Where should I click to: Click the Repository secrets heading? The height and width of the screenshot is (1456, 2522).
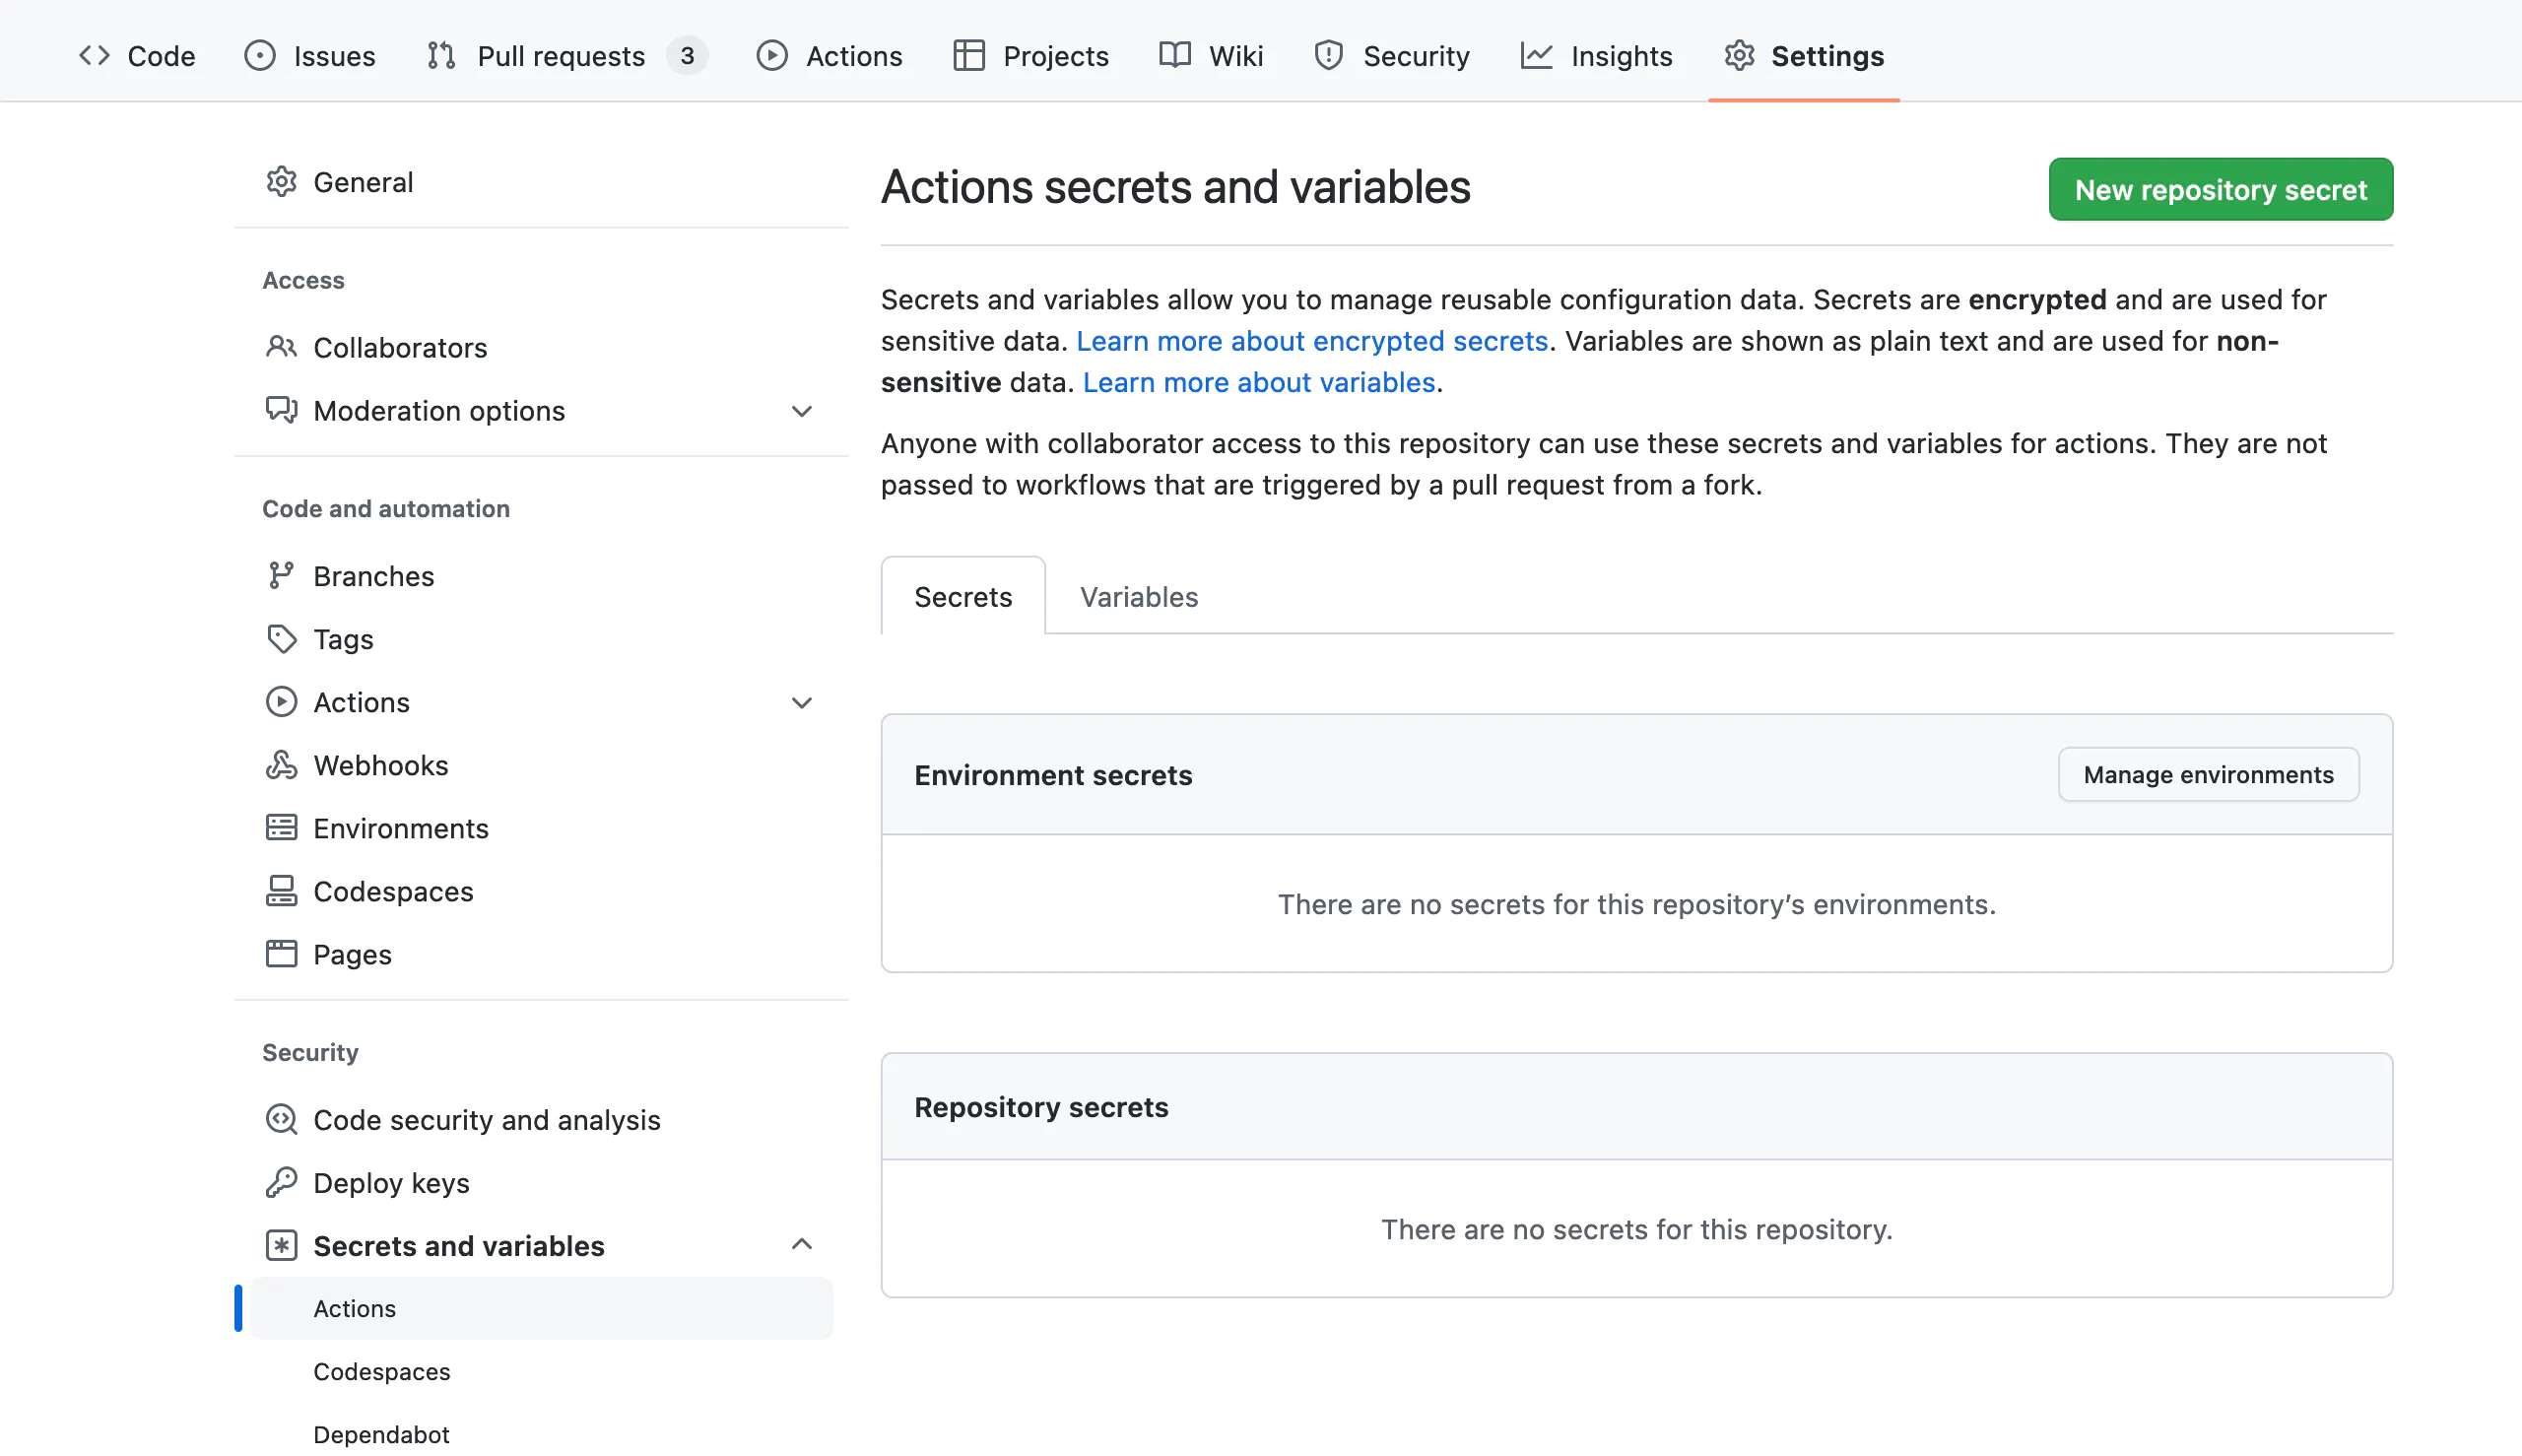(1041, 1107)
